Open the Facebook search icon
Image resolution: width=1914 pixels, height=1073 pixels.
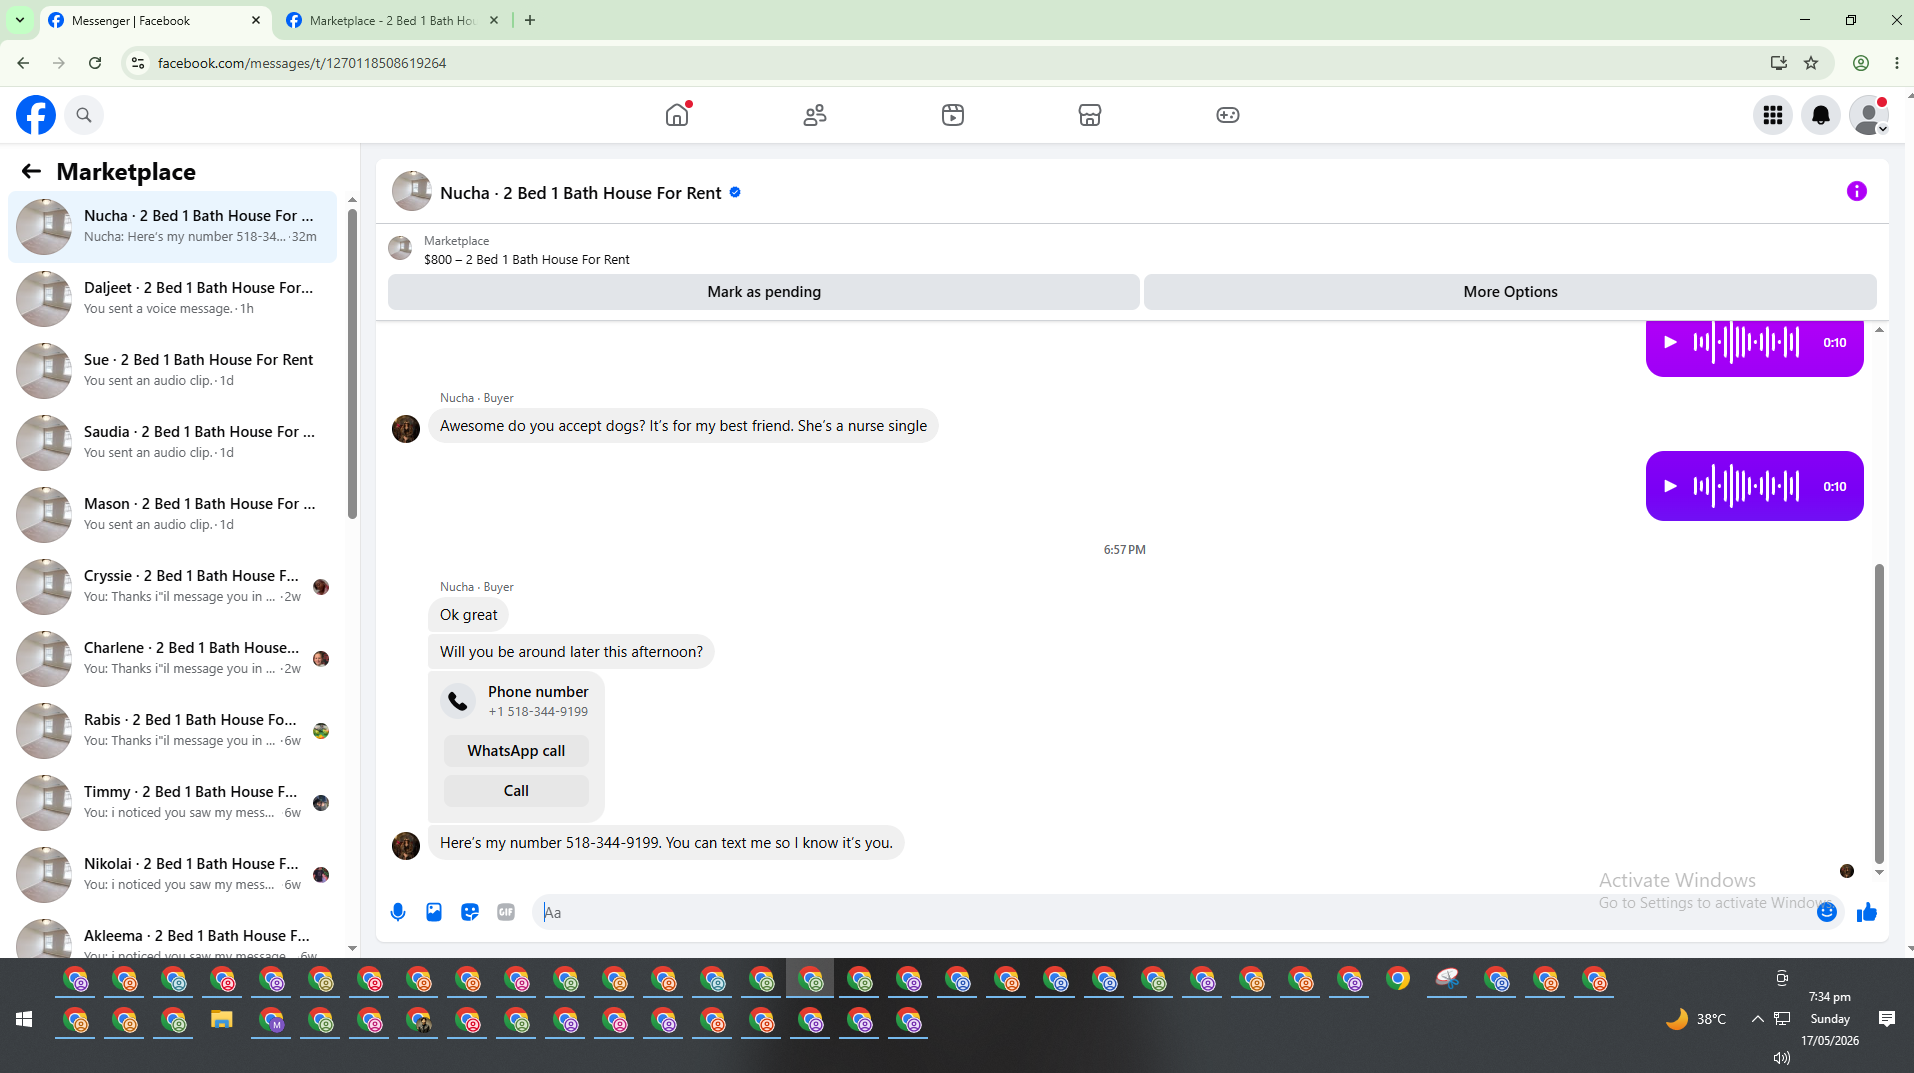(x=84, y=115)
